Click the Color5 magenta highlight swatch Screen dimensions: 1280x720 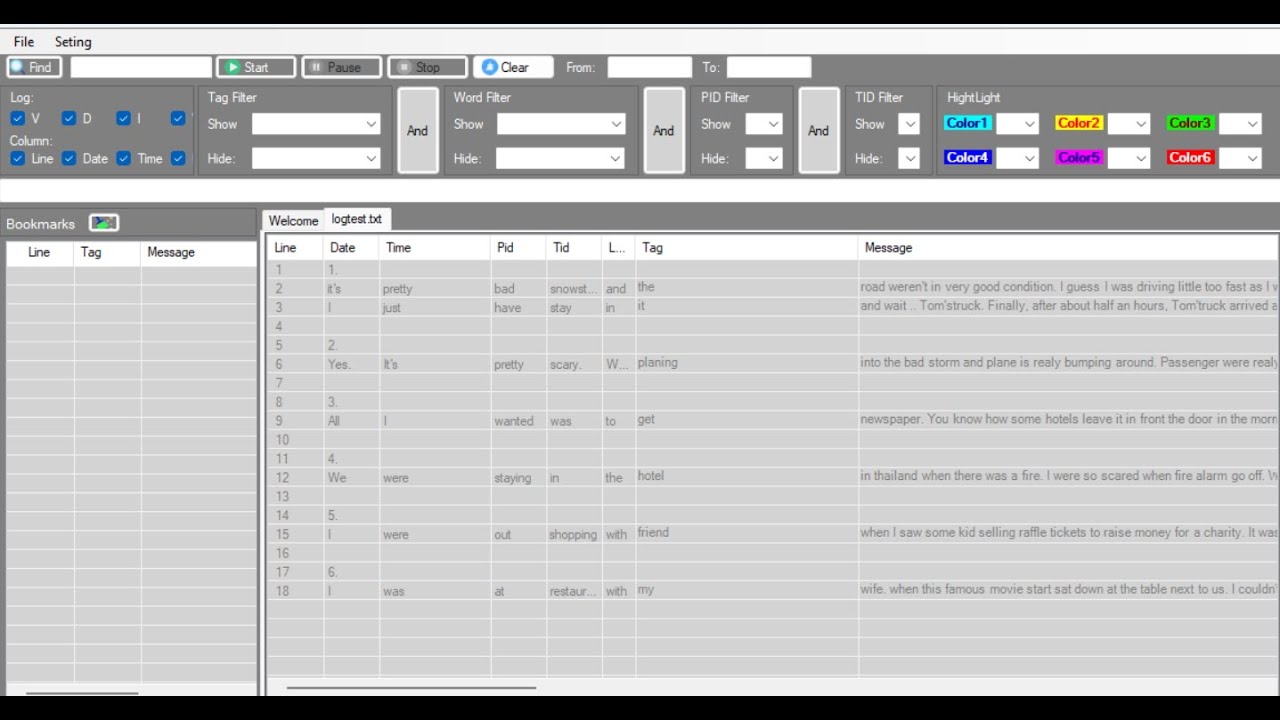tap(1079, 157)
